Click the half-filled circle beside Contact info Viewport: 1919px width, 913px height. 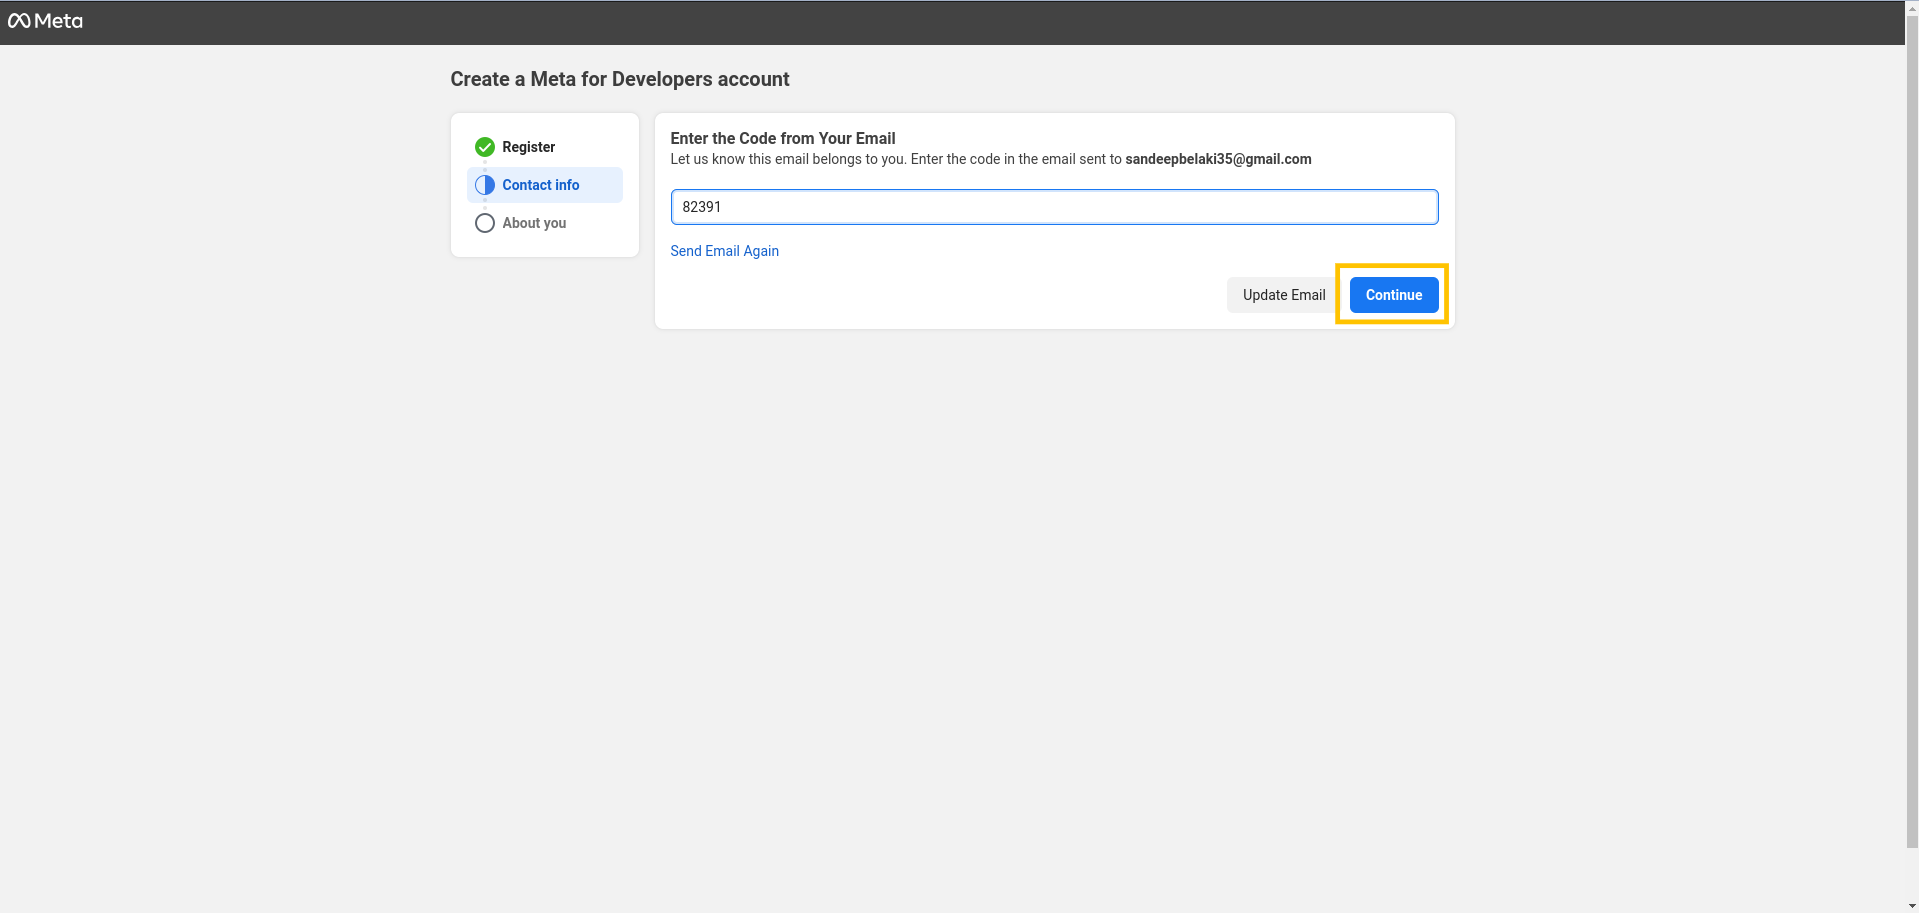point(485,185)
